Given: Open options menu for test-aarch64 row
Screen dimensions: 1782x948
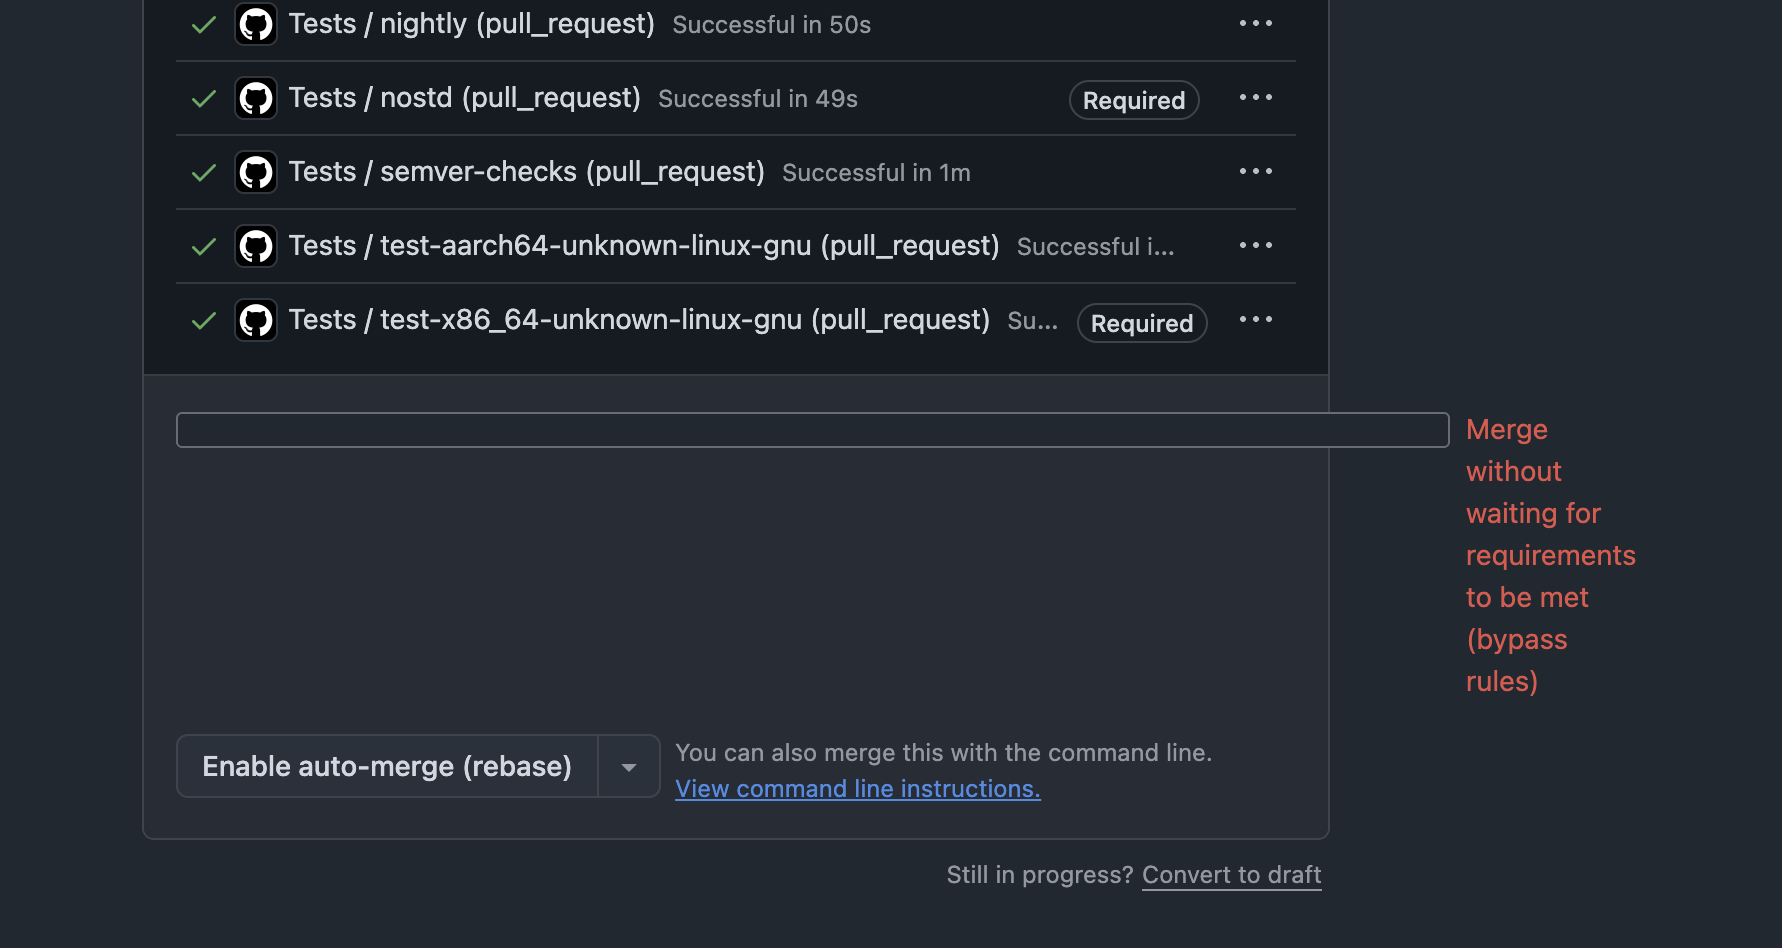Looking at the screenshot, I should tap(1256, 245).
